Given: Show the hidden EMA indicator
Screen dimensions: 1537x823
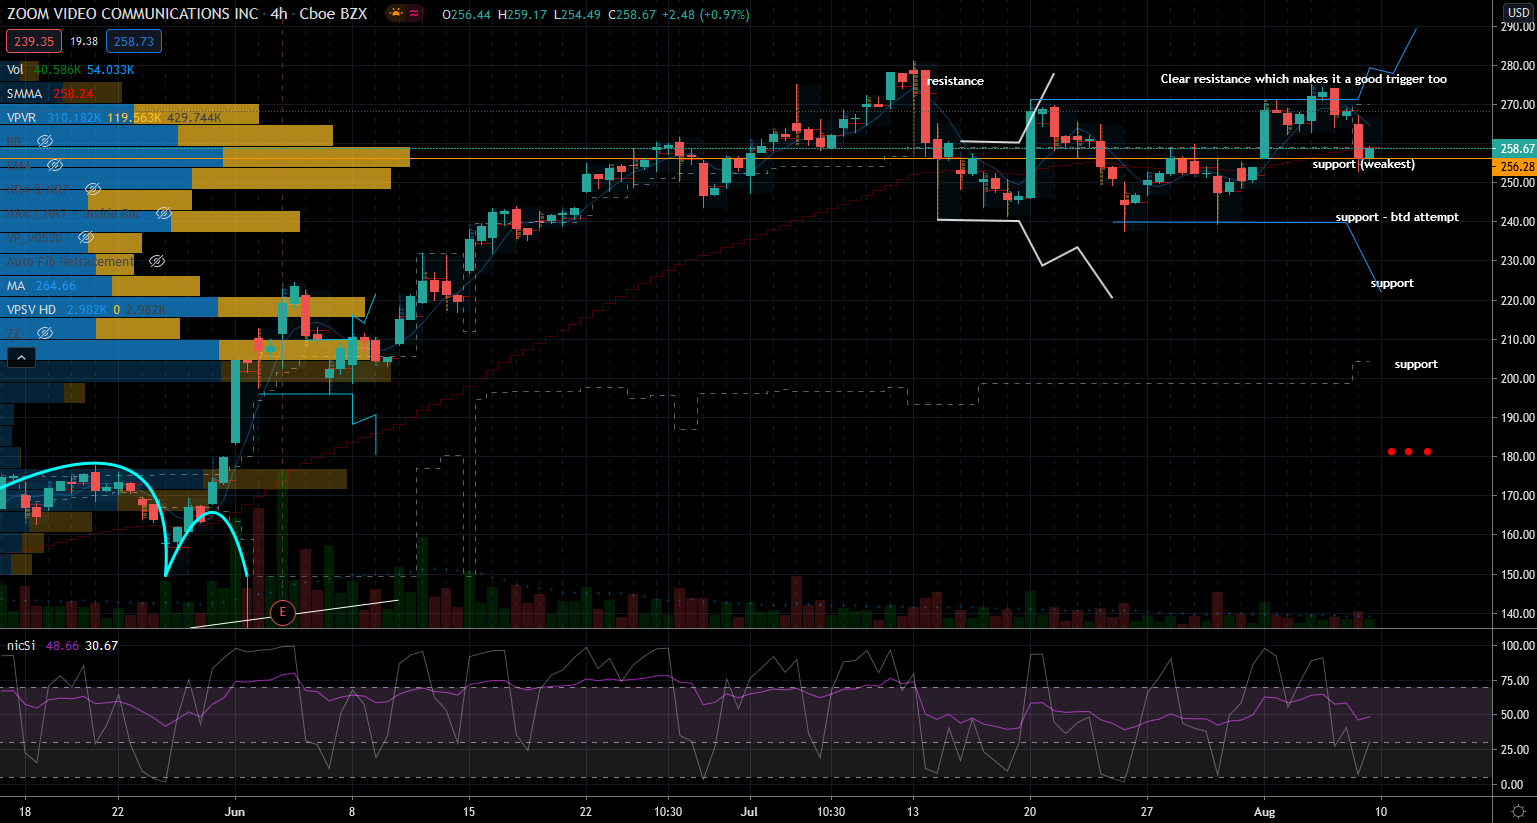Looking at the screenshot, I should coord(55,165).
